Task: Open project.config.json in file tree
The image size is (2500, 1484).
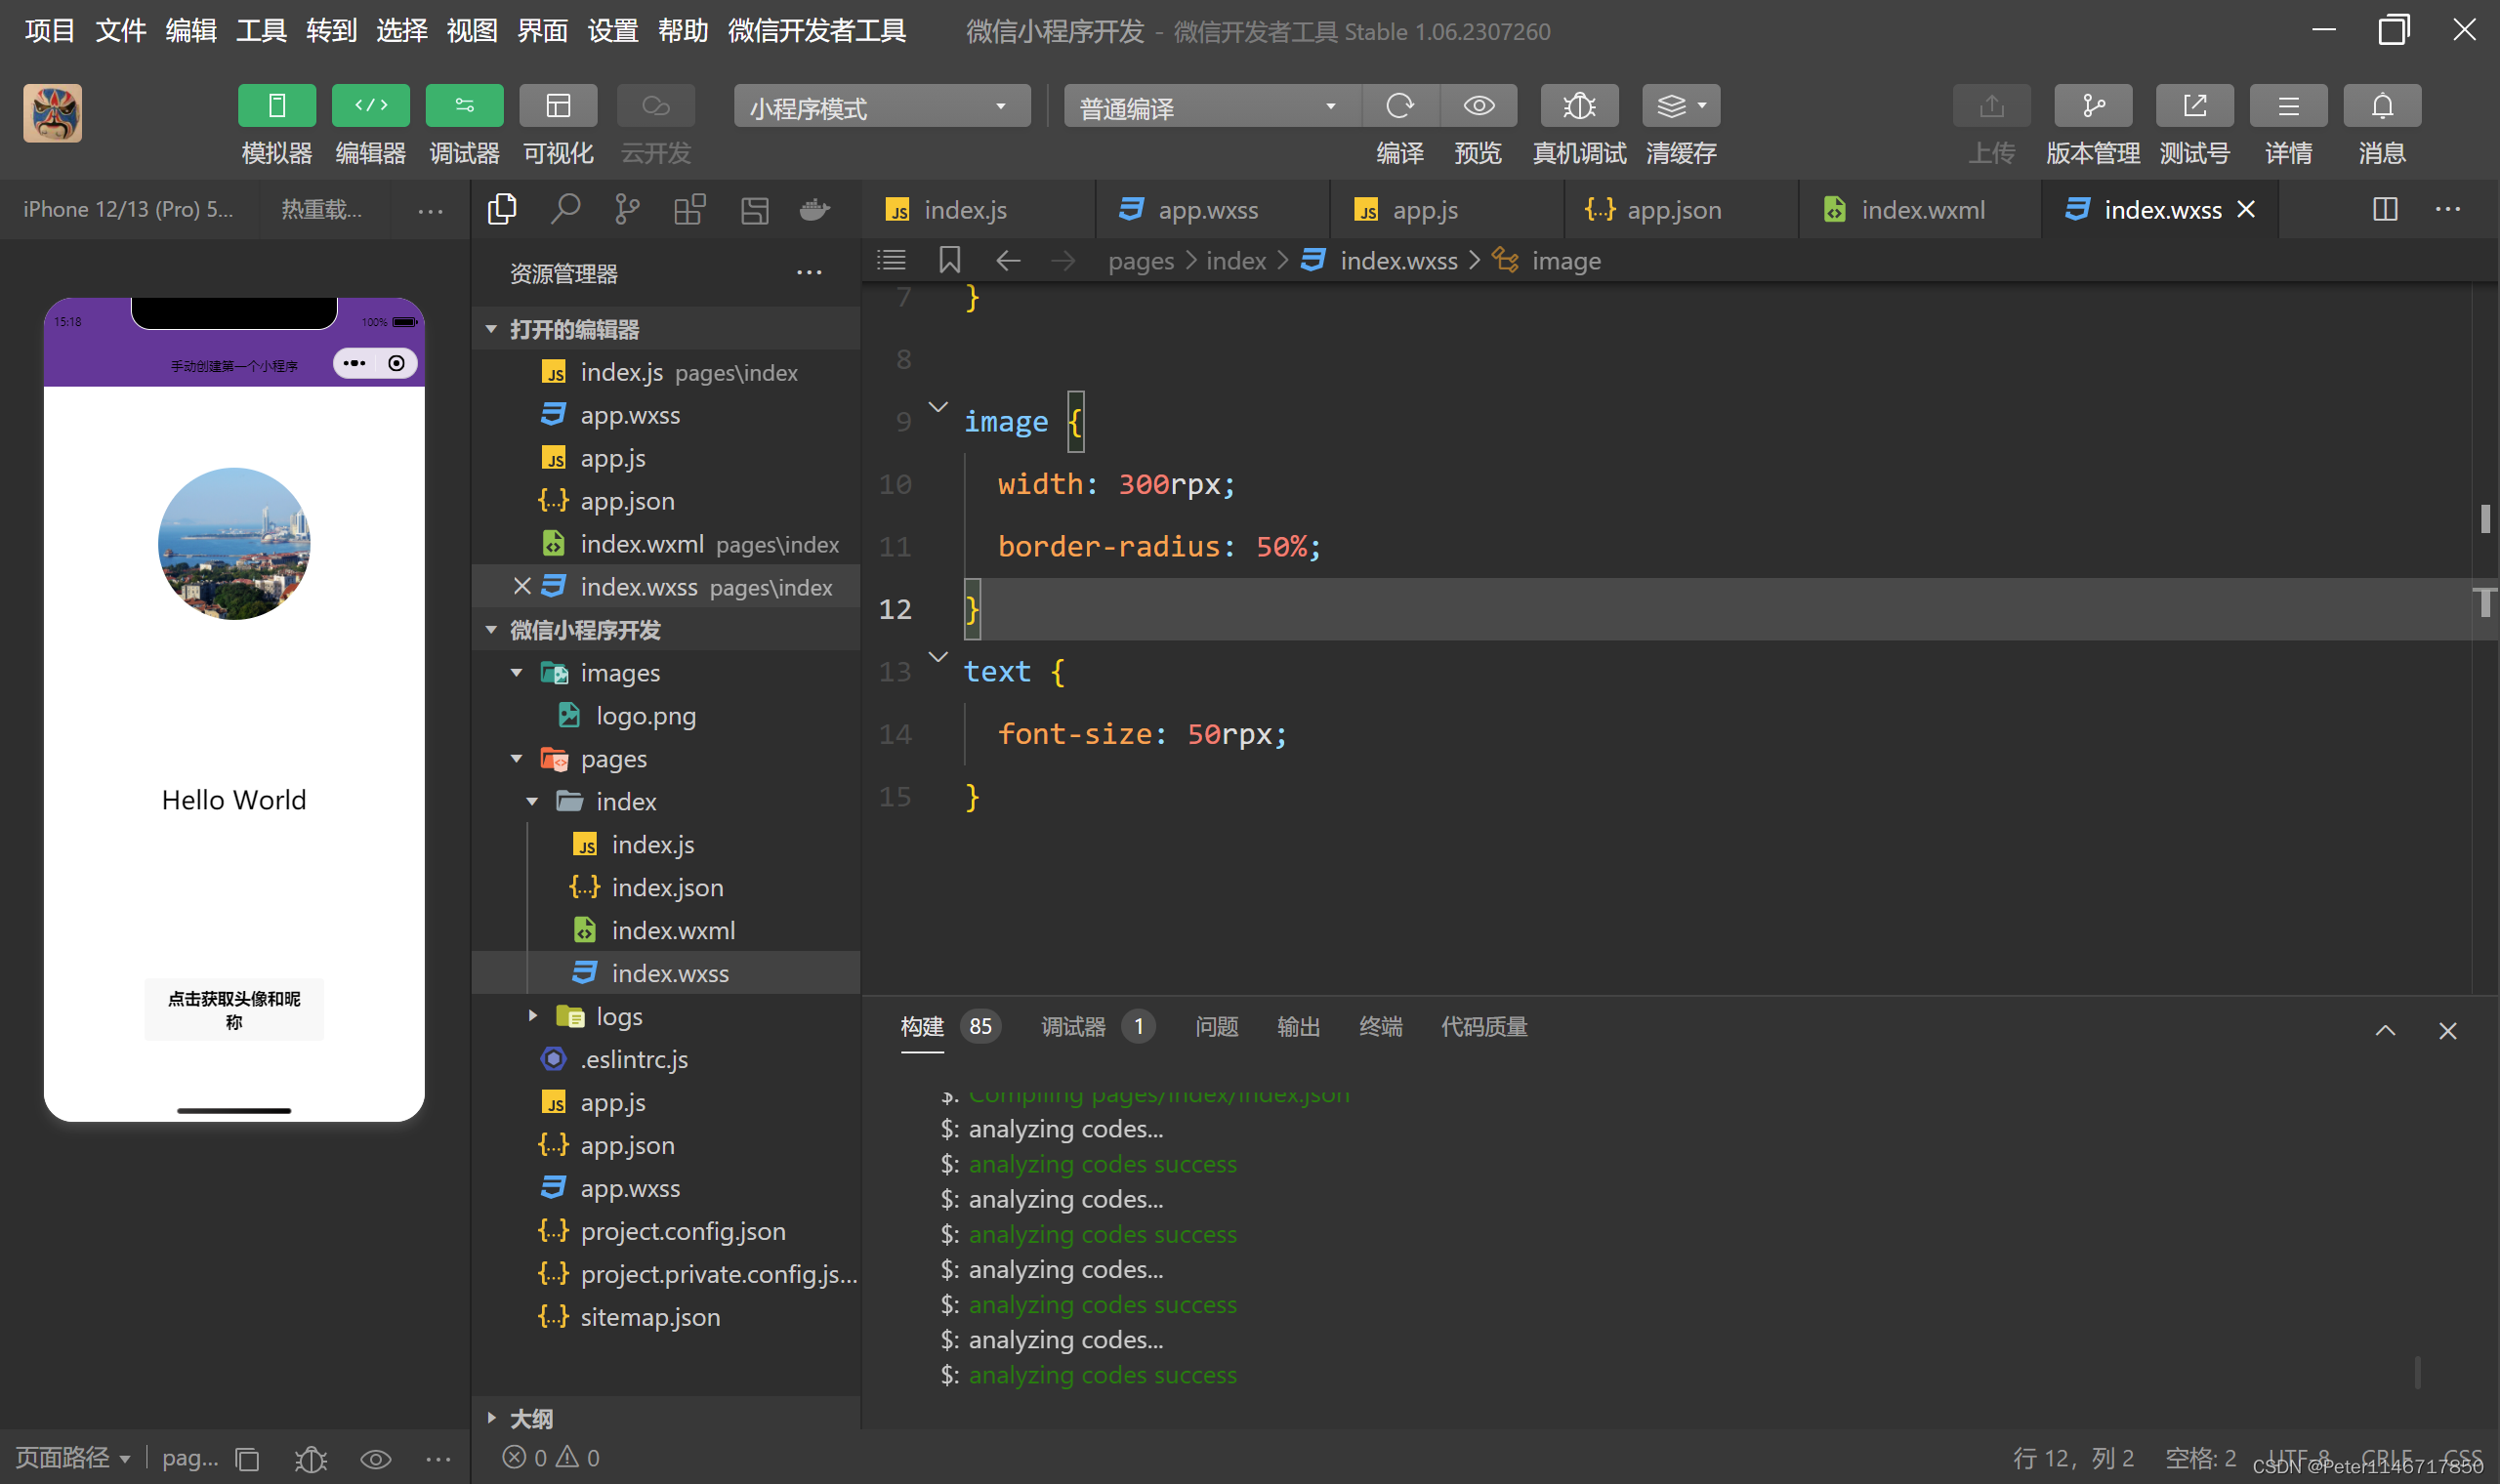Action: tap(683, 1231)
